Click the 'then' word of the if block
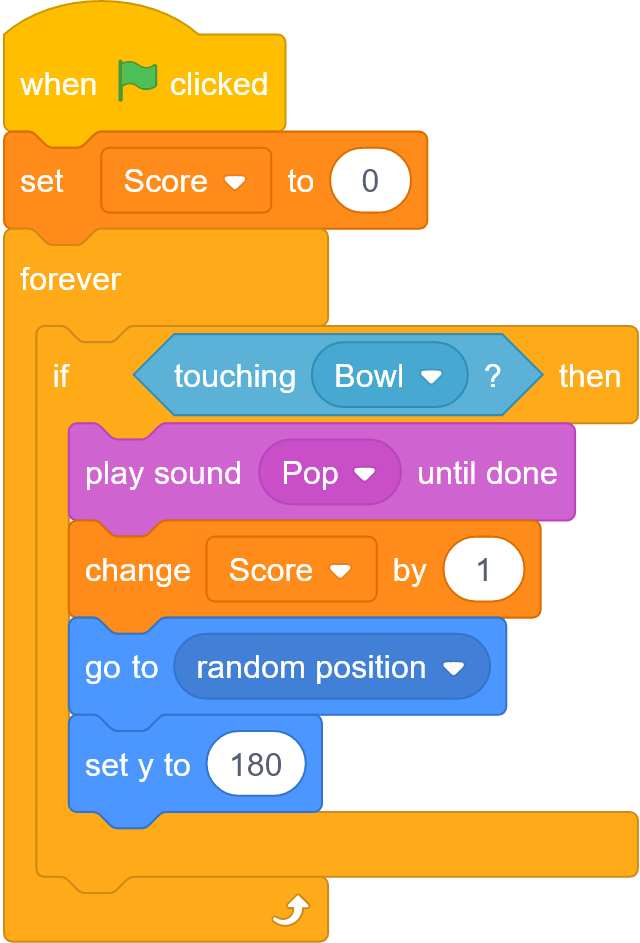The height and width of the screenshot is (943, 640). point(589,376)
